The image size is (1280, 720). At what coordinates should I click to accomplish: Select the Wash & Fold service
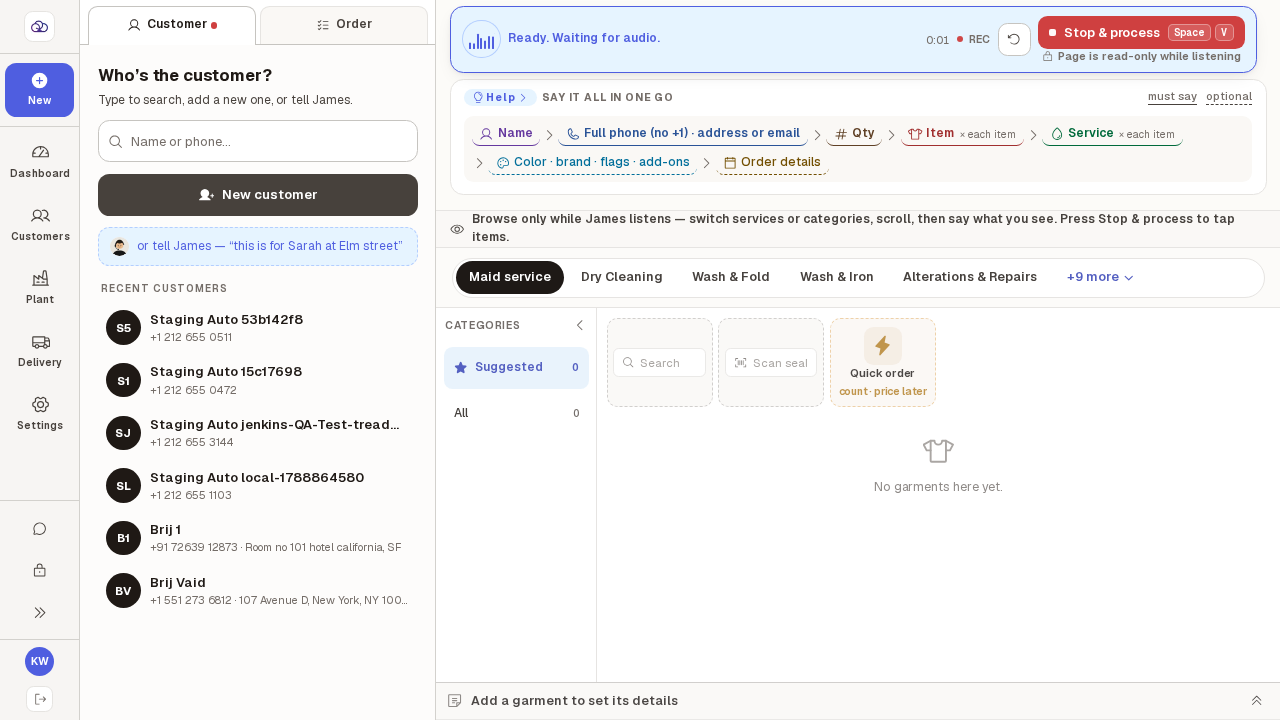[x=731, y=277]
